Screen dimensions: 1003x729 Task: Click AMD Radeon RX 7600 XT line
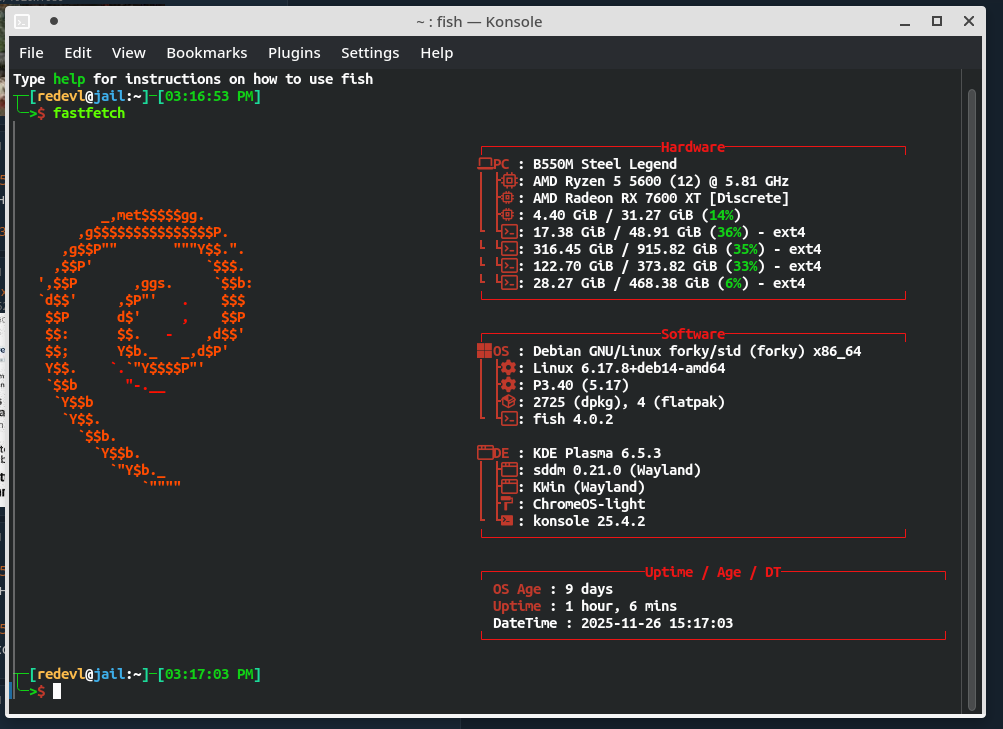click(x=661, y=198)
